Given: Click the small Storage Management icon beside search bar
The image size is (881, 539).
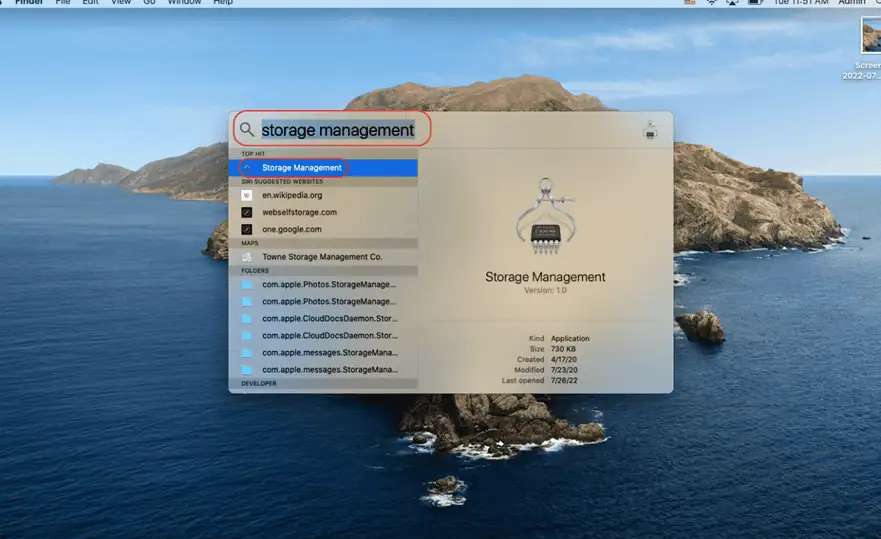Looking at the screenshot, I should click(x=650, y=129).
